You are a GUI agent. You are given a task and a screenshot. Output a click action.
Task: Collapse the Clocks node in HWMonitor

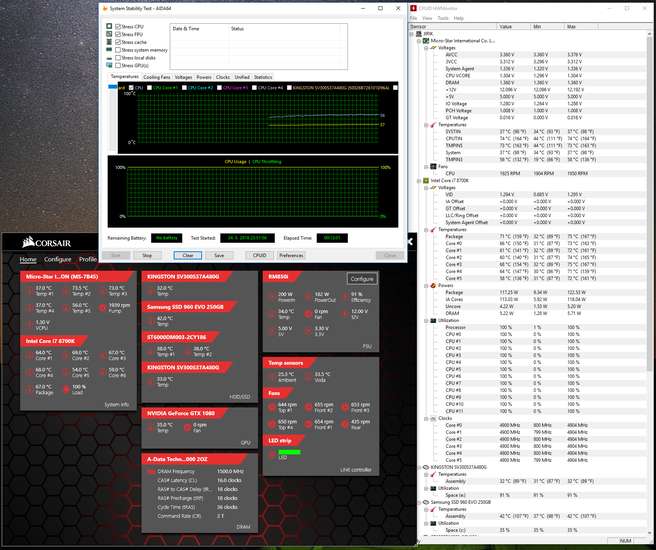[426, 418]
